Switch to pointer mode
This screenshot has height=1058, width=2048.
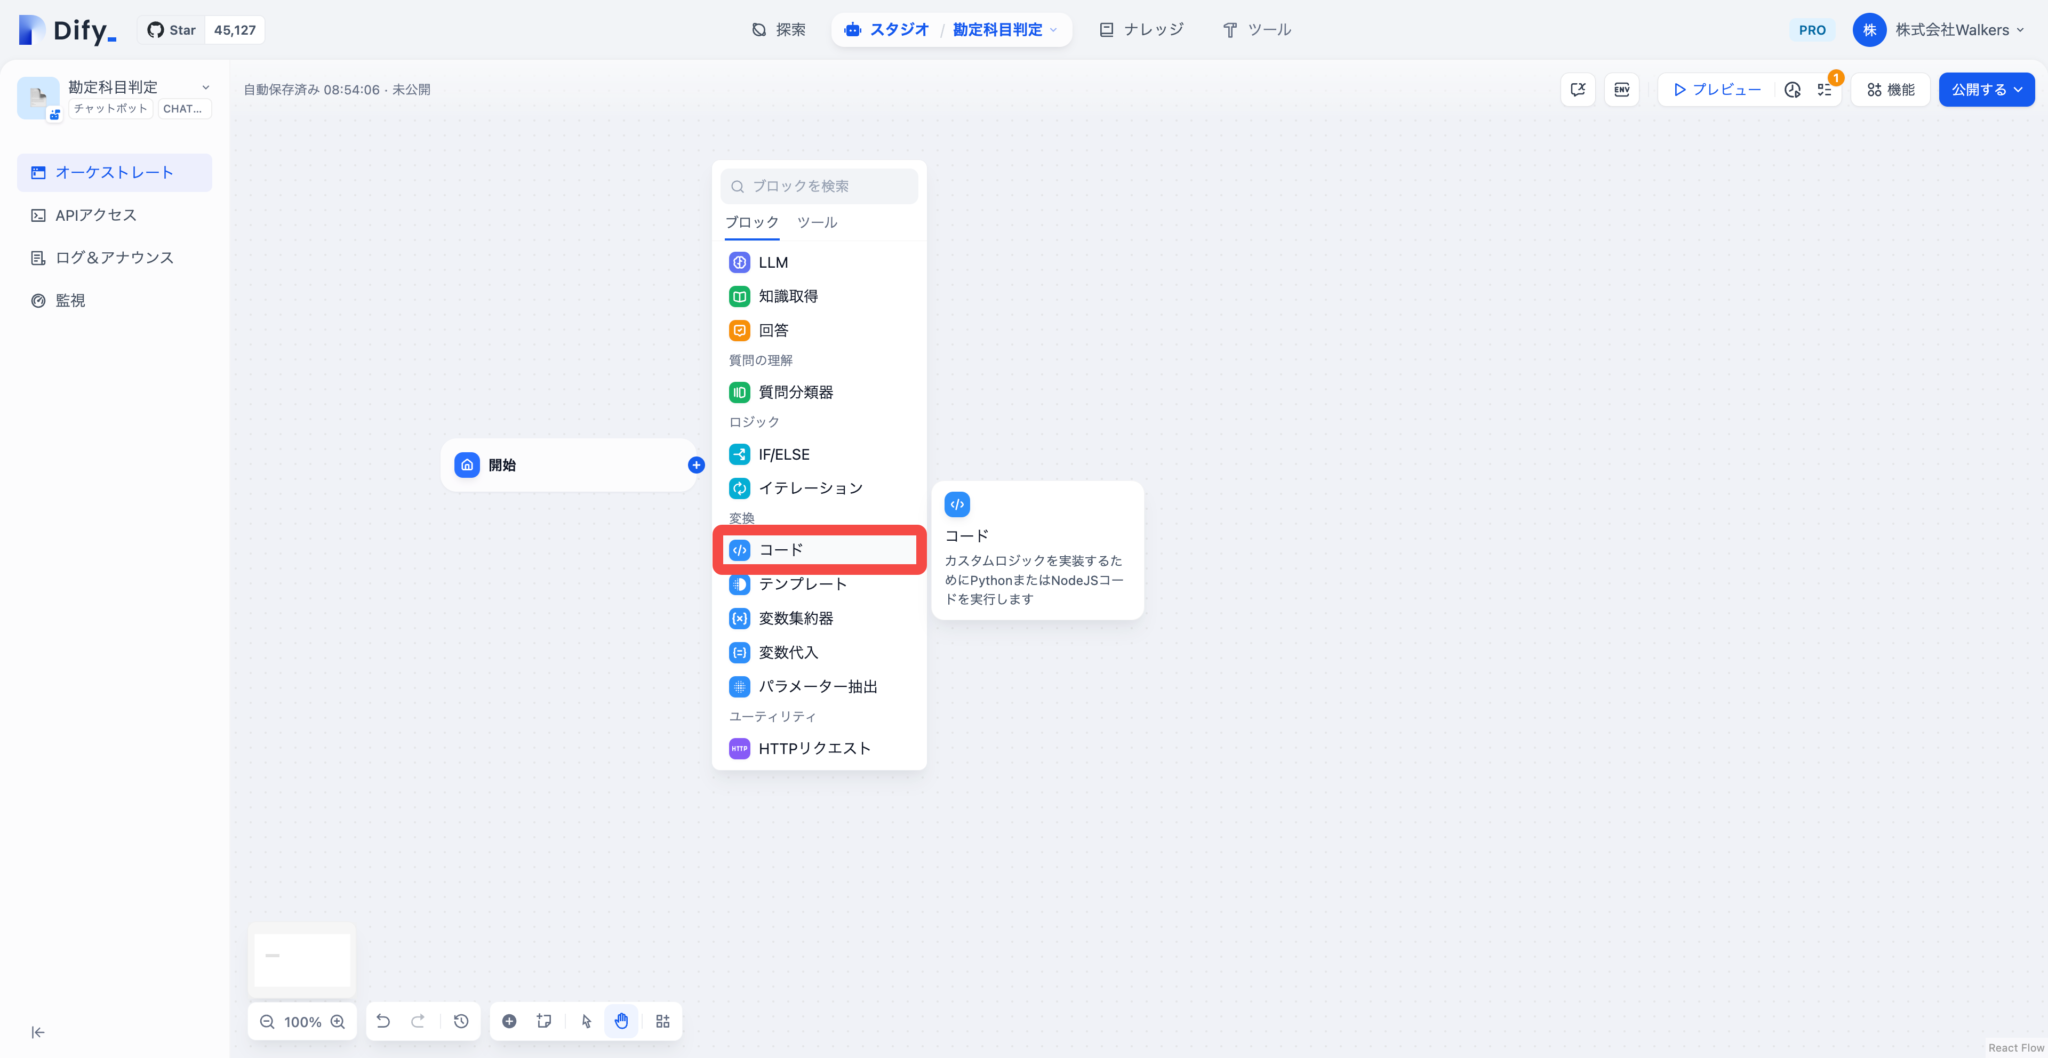coord(586,1021)
